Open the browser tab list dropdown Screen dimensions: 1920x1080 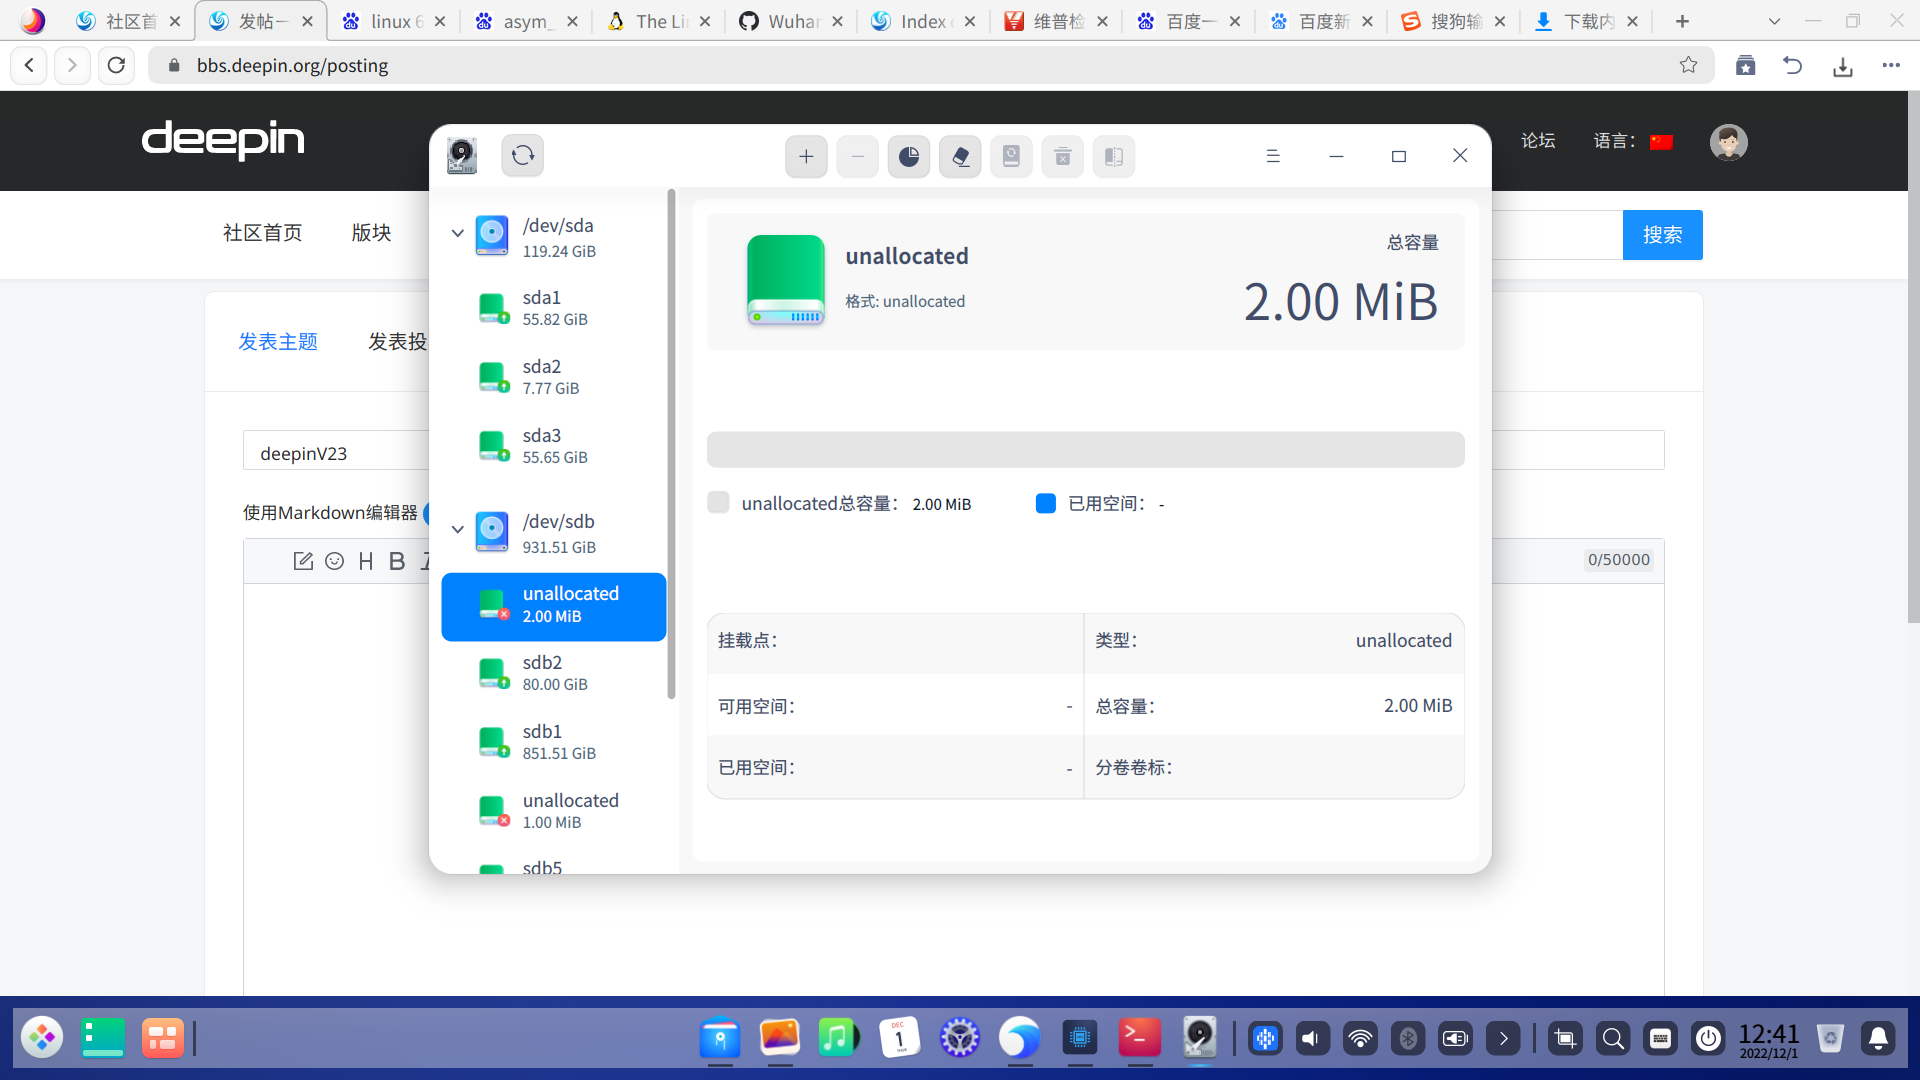pyautogui.click(x=1774, y=21)
